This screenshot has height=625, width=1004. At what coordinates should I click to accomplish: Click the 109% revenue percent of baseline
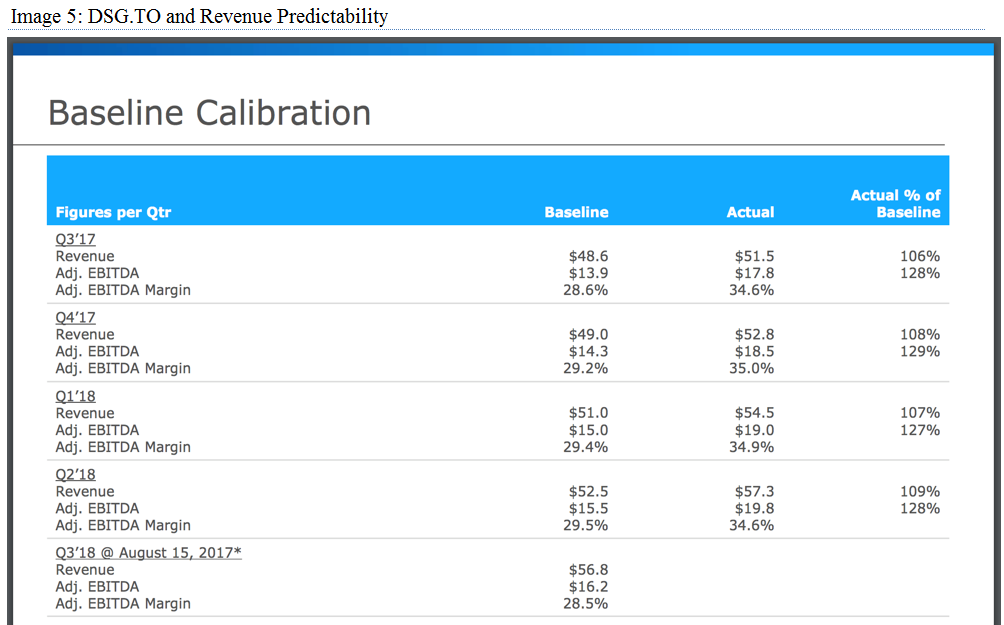pyautogui.click(x=920, y=491)
